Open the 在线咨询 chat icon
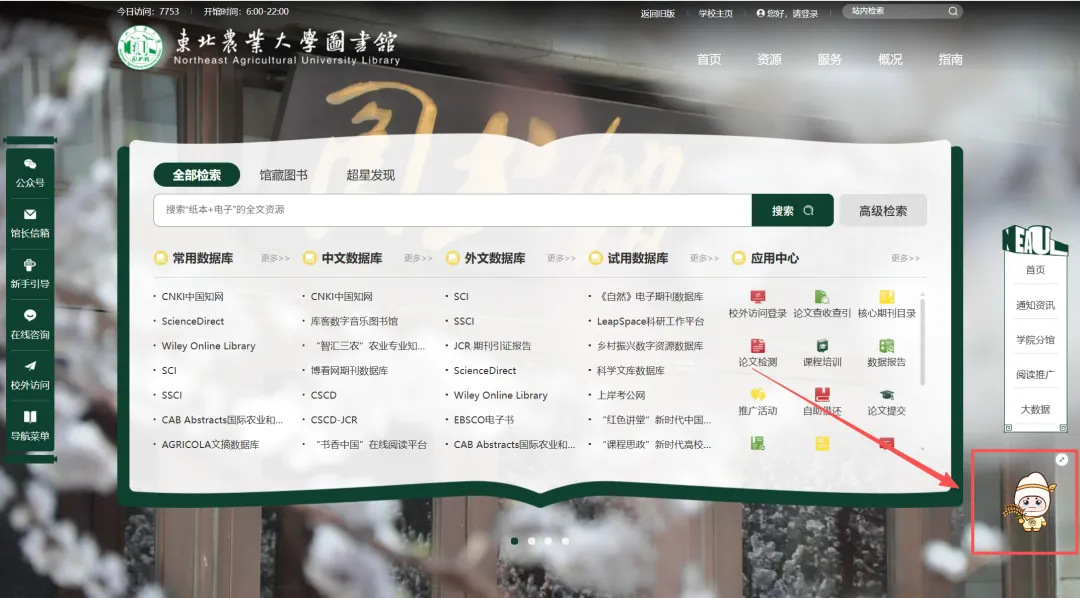The height and width of the screenshot is (598, 1080). pos(30,316)
